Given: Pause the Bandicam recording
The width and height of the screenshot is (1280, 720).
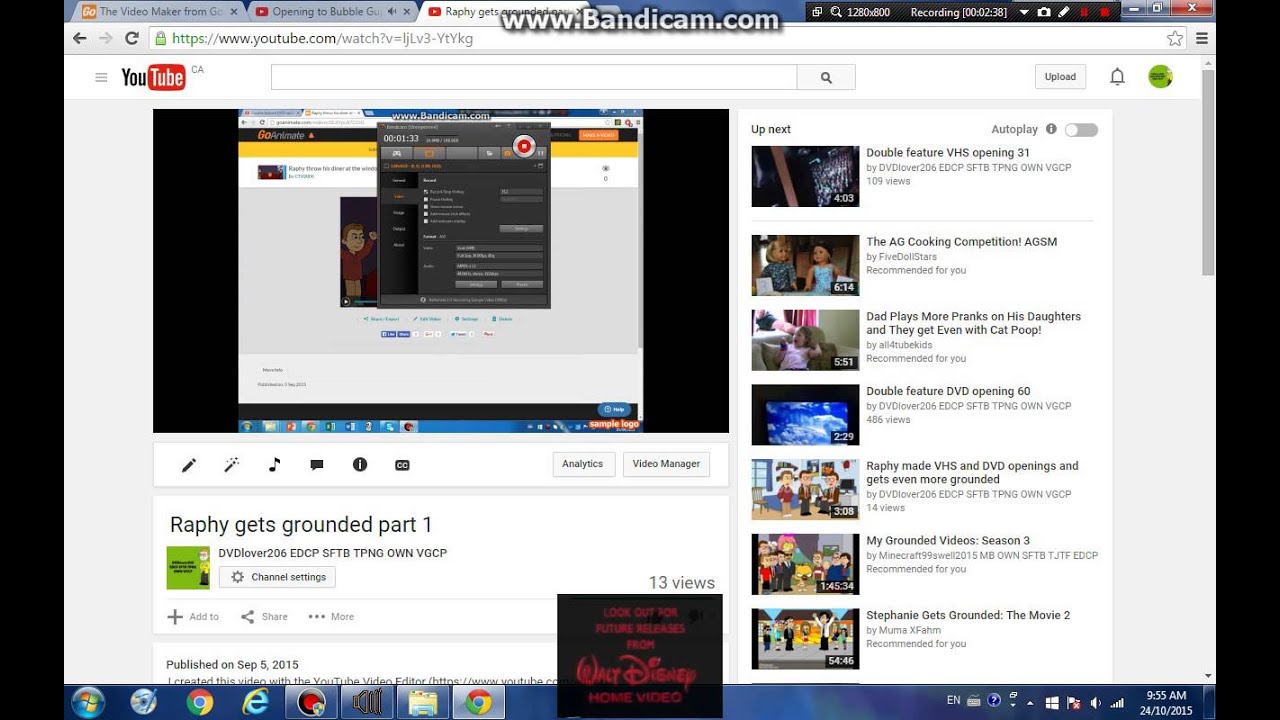Looking at the screenshot, I should tap(1084, 12).
